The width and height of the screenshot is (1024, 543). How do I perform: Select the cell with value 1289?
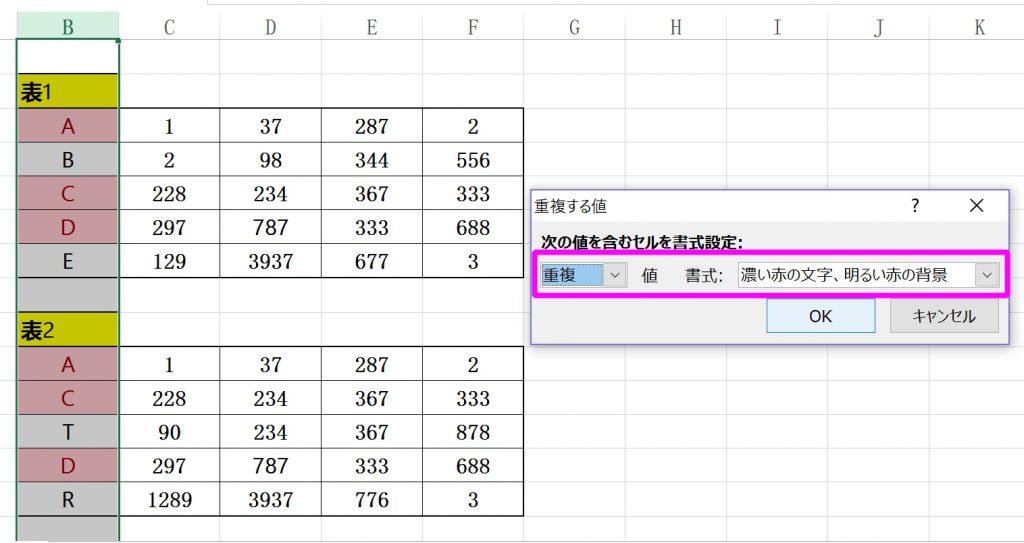click(x=169, y=500)
